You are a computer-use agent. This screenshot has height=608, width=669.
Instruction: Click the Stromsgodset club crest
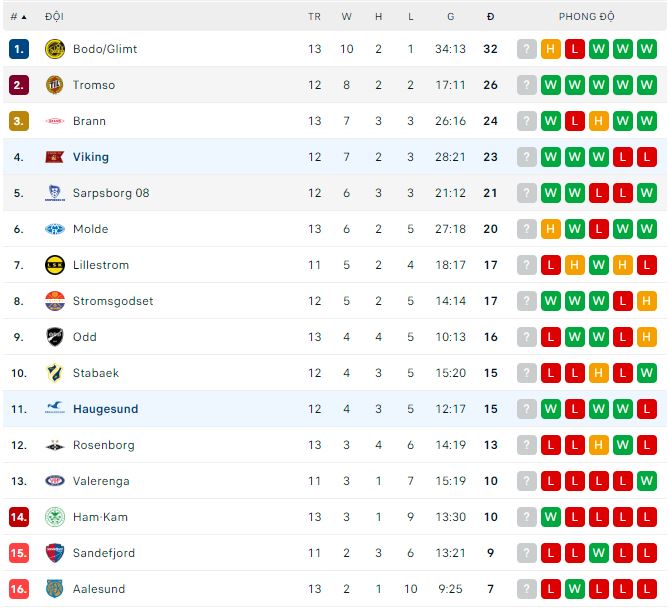54,301
